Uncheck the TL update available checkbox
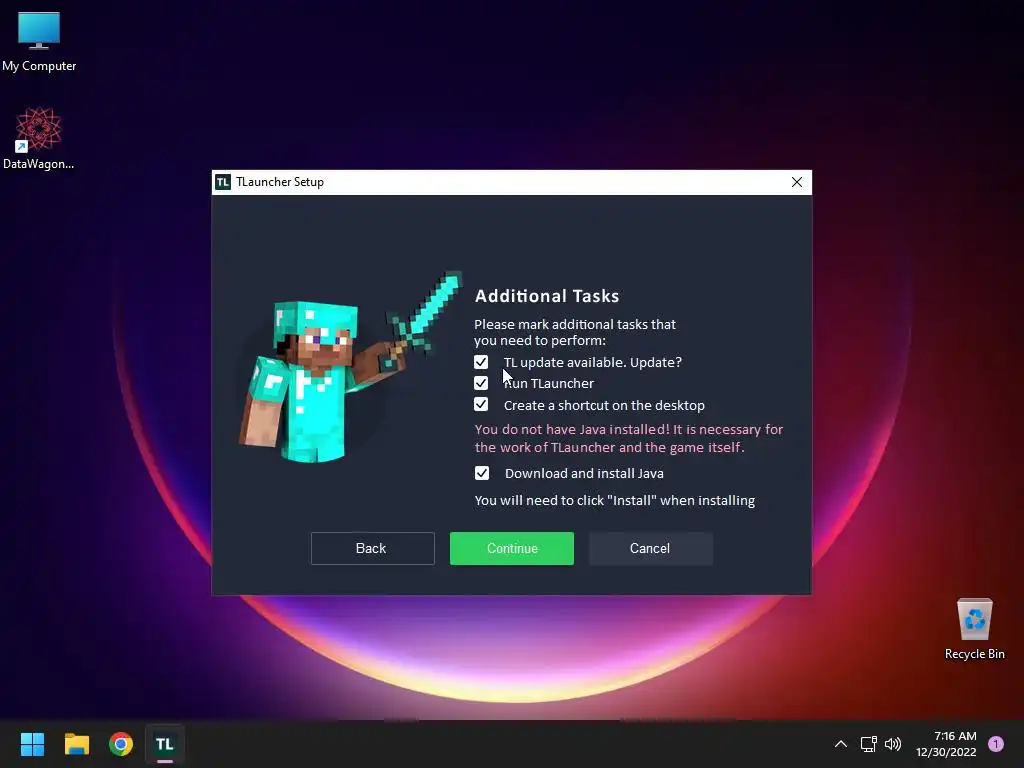This screenshot has width=1024, height=768. pyautogui.click(x=481, y=362)
